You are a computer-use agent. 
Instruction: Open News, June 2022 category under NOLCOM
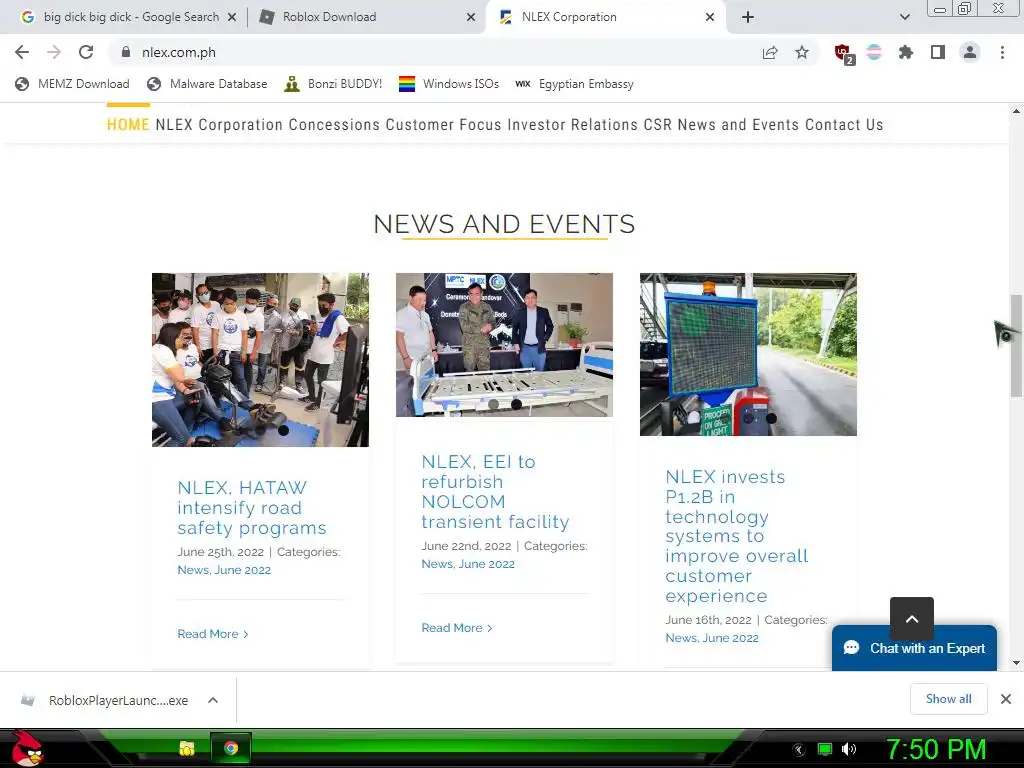tap(468, 564)
